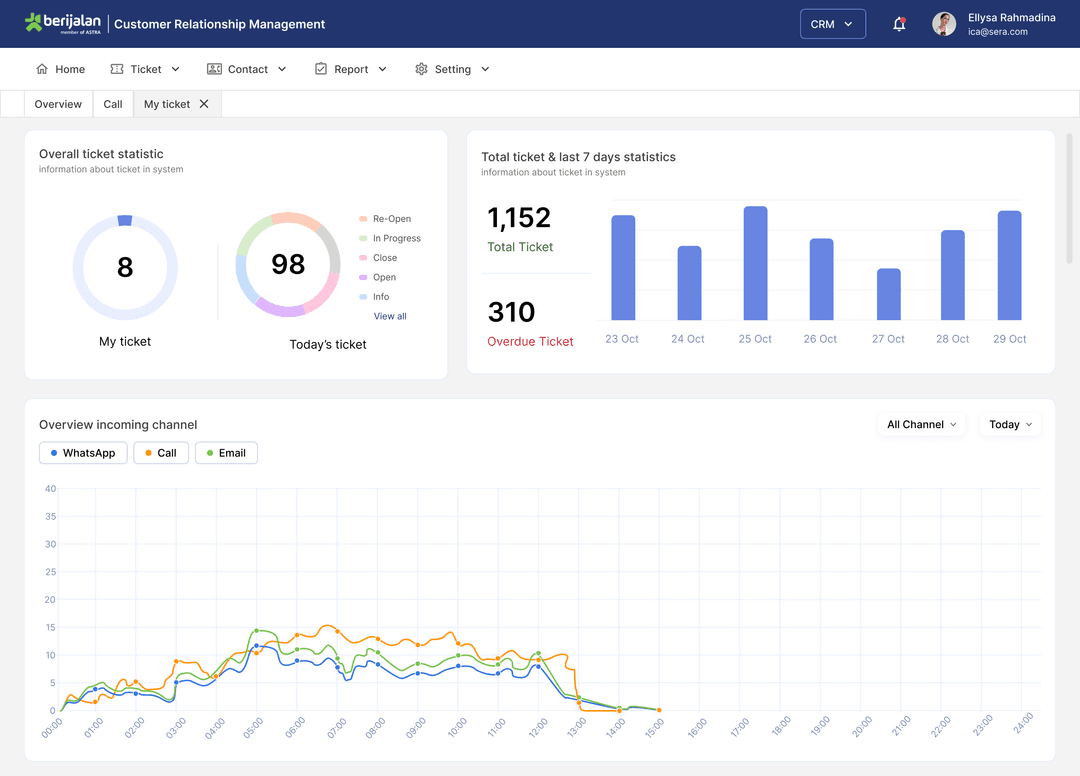Screen dimensions: 1080x776
Task: Click the notification bell icon
Action: pos(899,24)
